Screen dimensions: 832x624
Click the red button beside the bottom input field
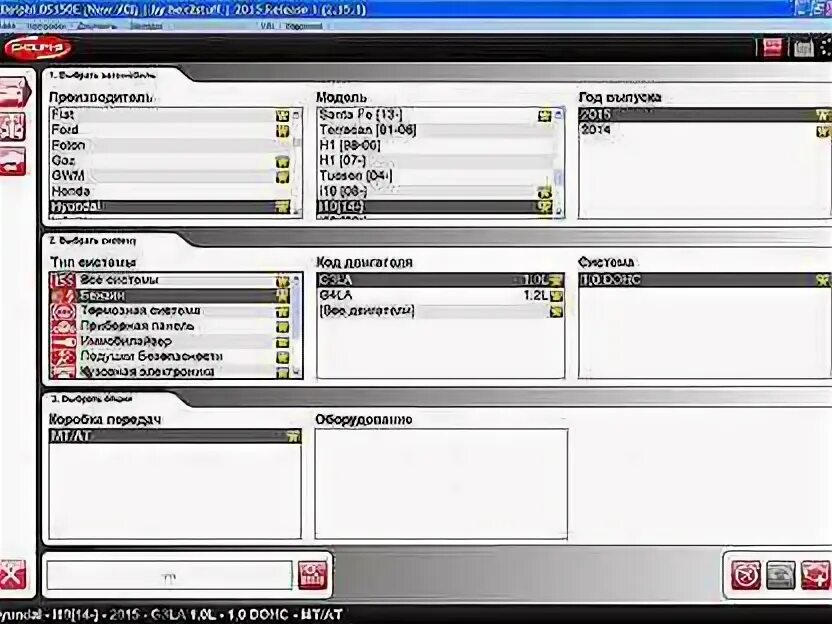[313, 576]
